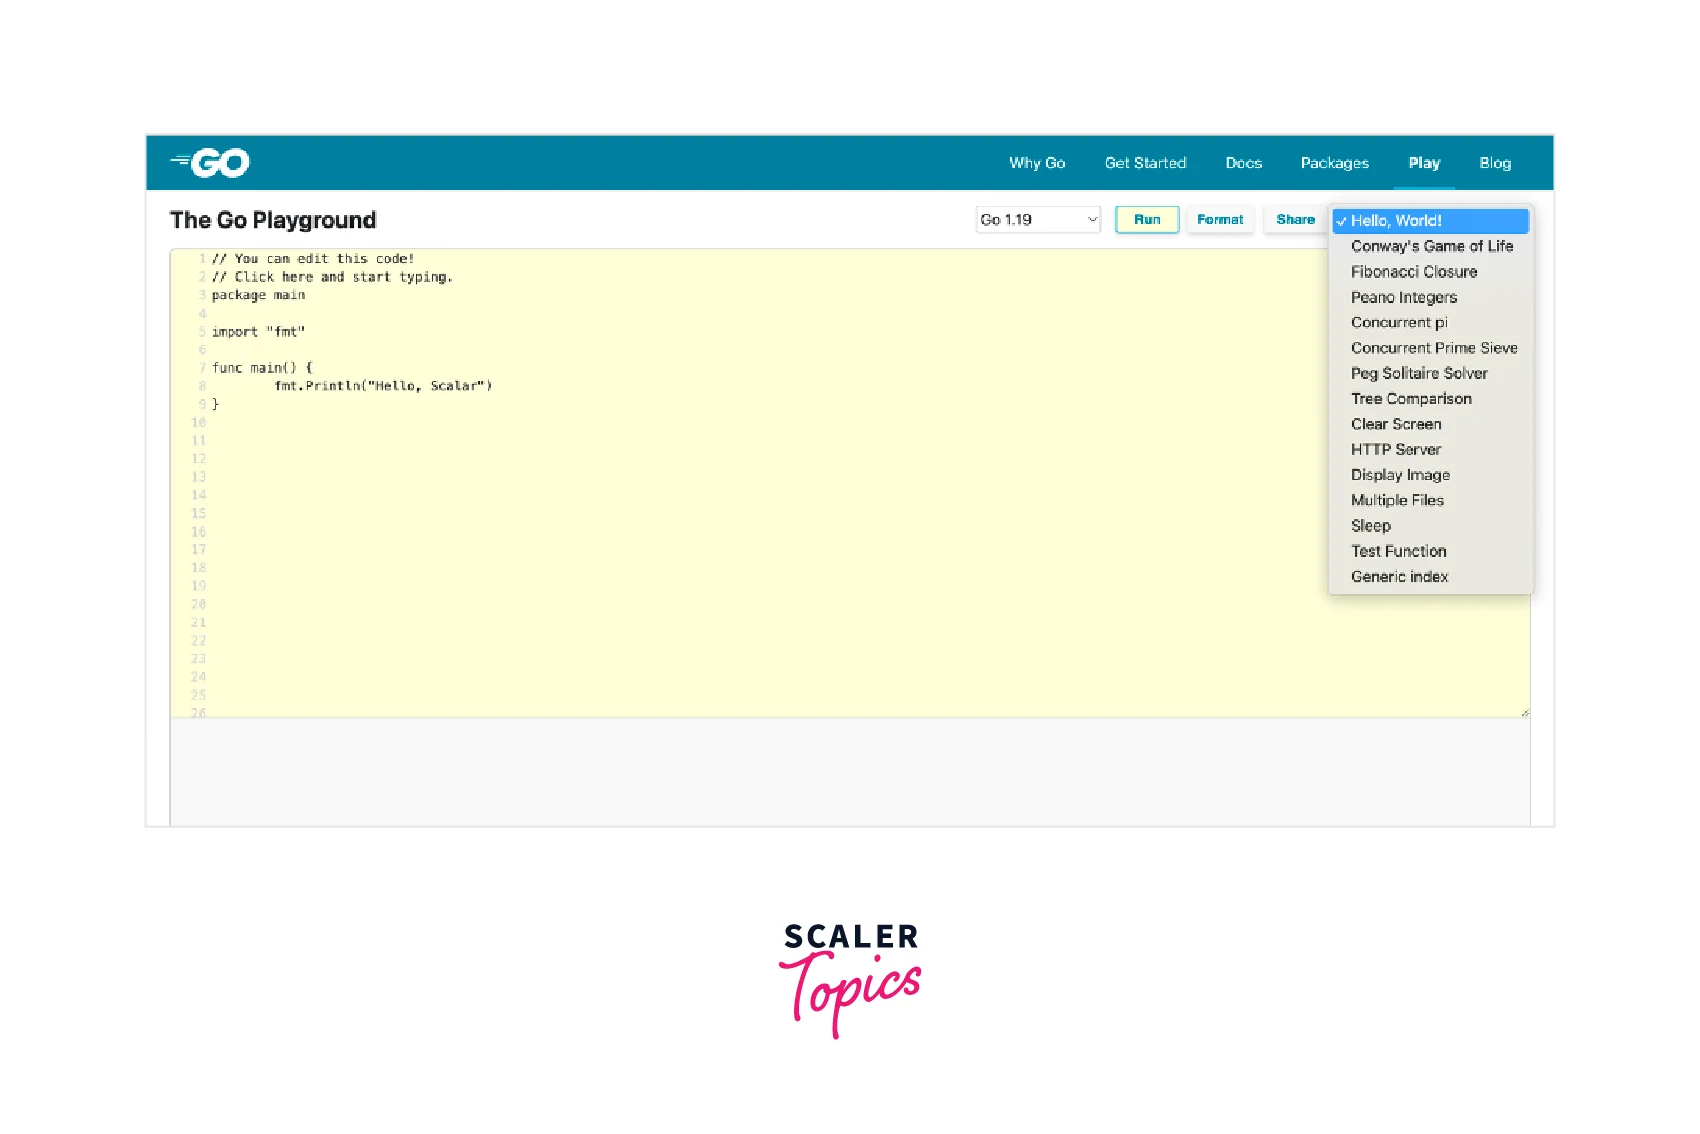Screen dimensions: 1700x1134
Task: Choose the Peg Solitaire Solver example
Action: point(1418,373)
